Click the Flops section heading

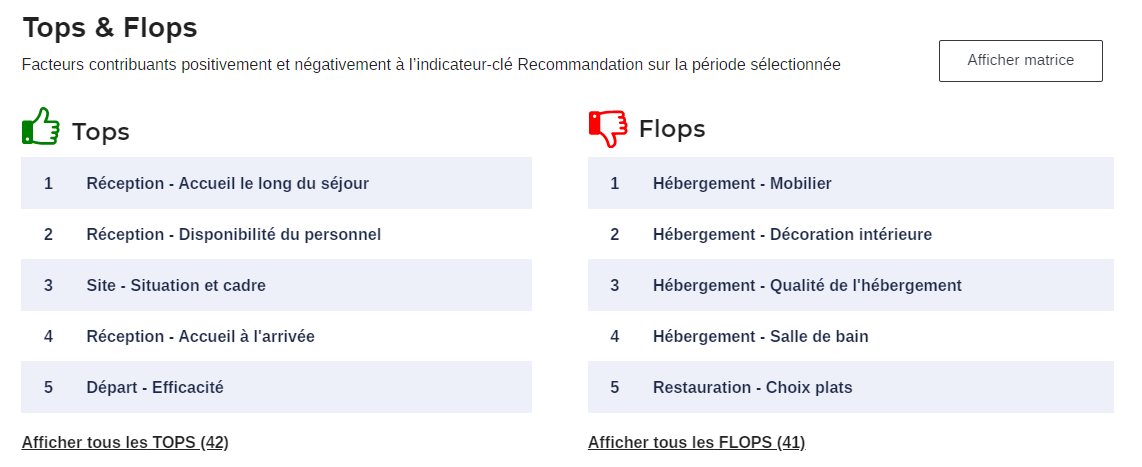(672, 129)
